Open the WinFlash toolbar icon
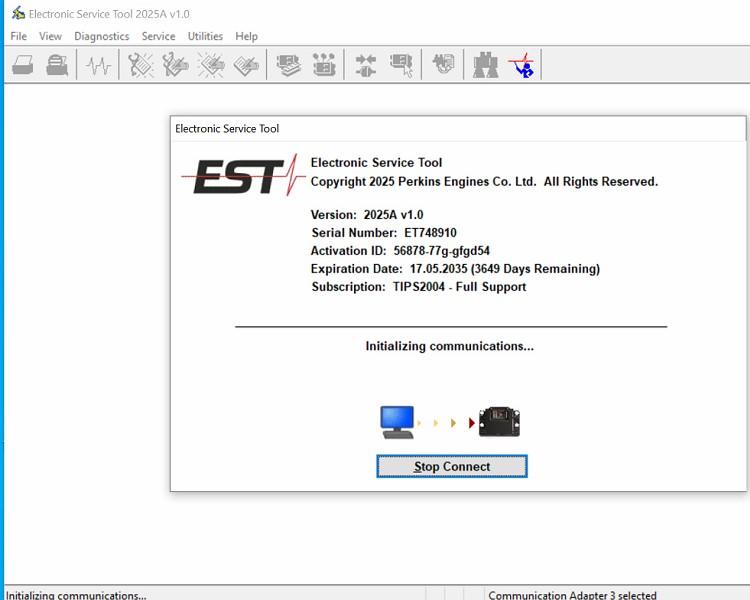Screen dimensions: 750x600 (x=443, y=66)
